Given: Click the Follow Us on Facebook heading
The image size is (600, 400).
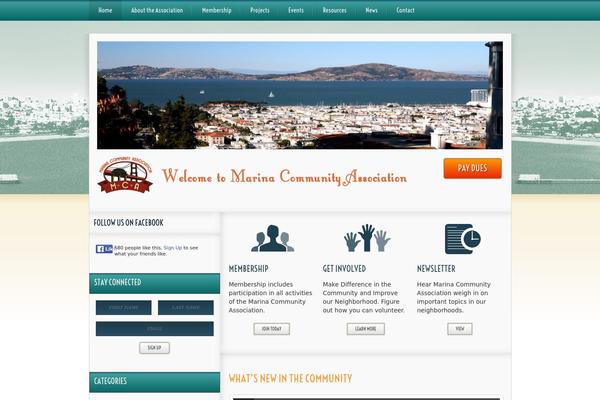Looking at the screenshot, I should tap(129, 222).
